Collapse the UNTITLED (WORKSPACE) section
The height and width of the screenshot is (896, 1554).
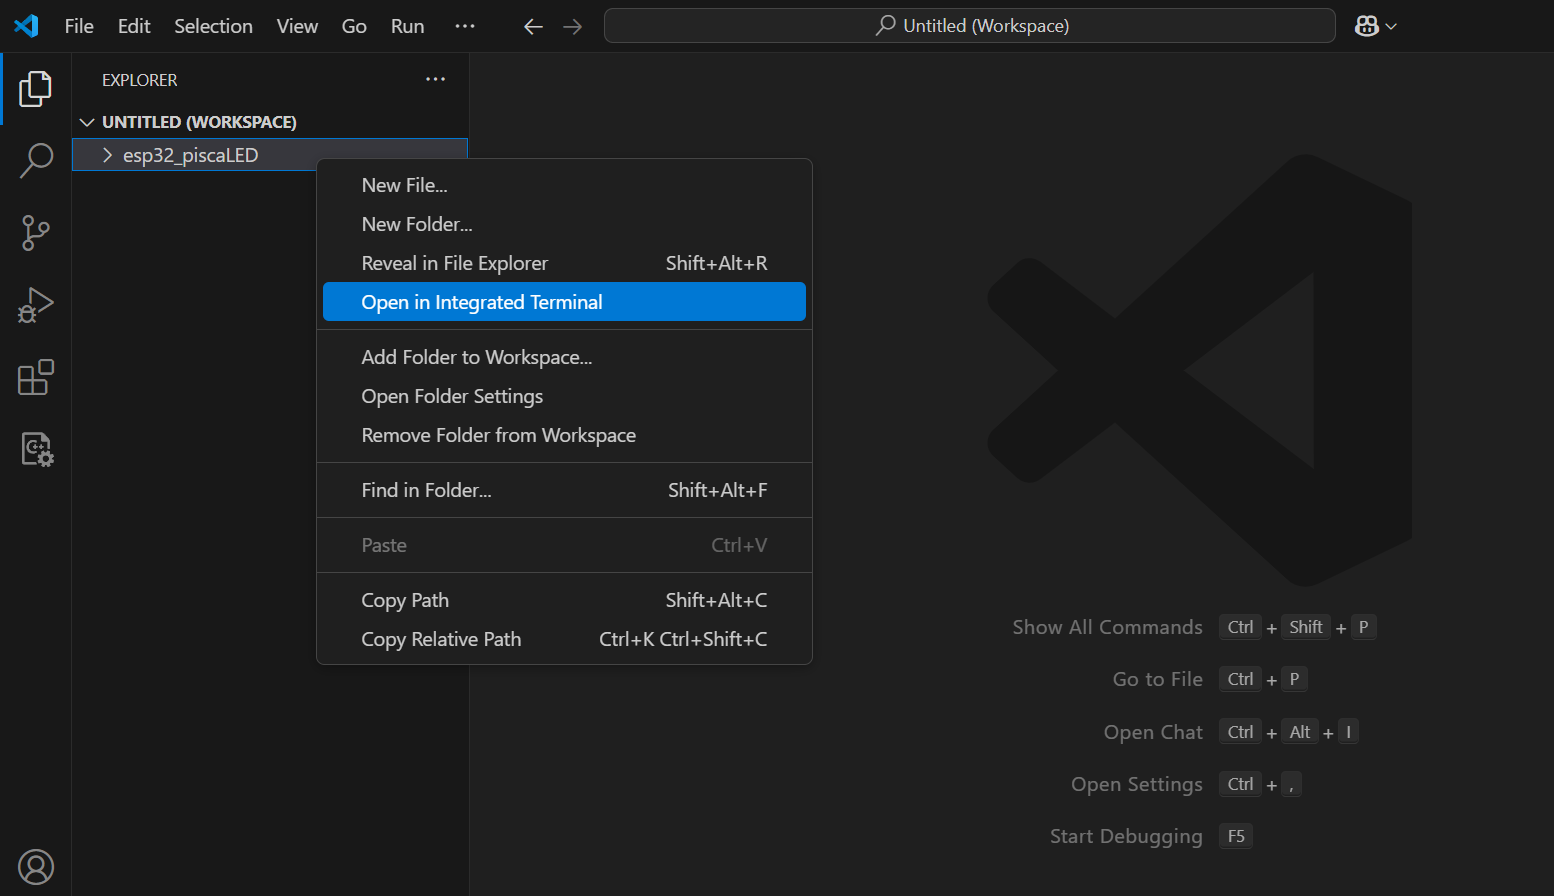(x=88, y=122)
